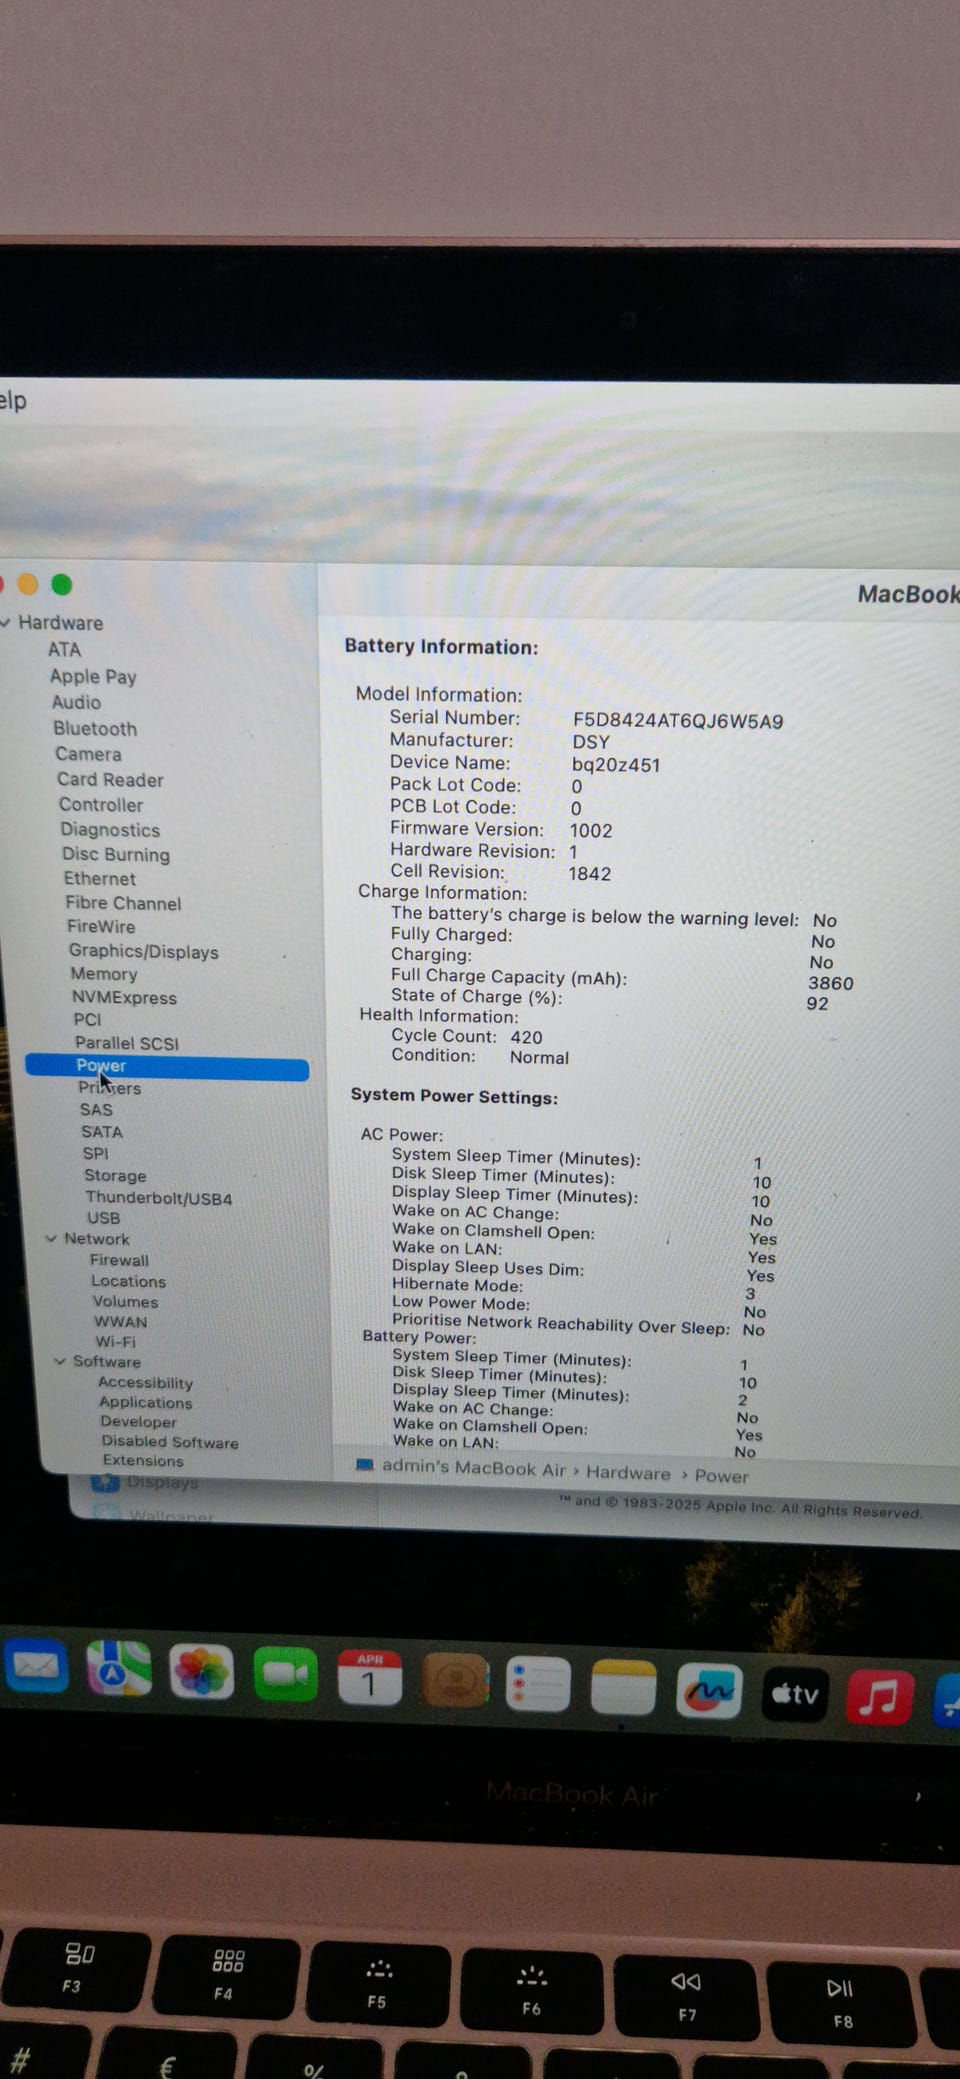Collapse the Network section in sidebar
Screen dimensions: 960x2079
(51, 1238)
